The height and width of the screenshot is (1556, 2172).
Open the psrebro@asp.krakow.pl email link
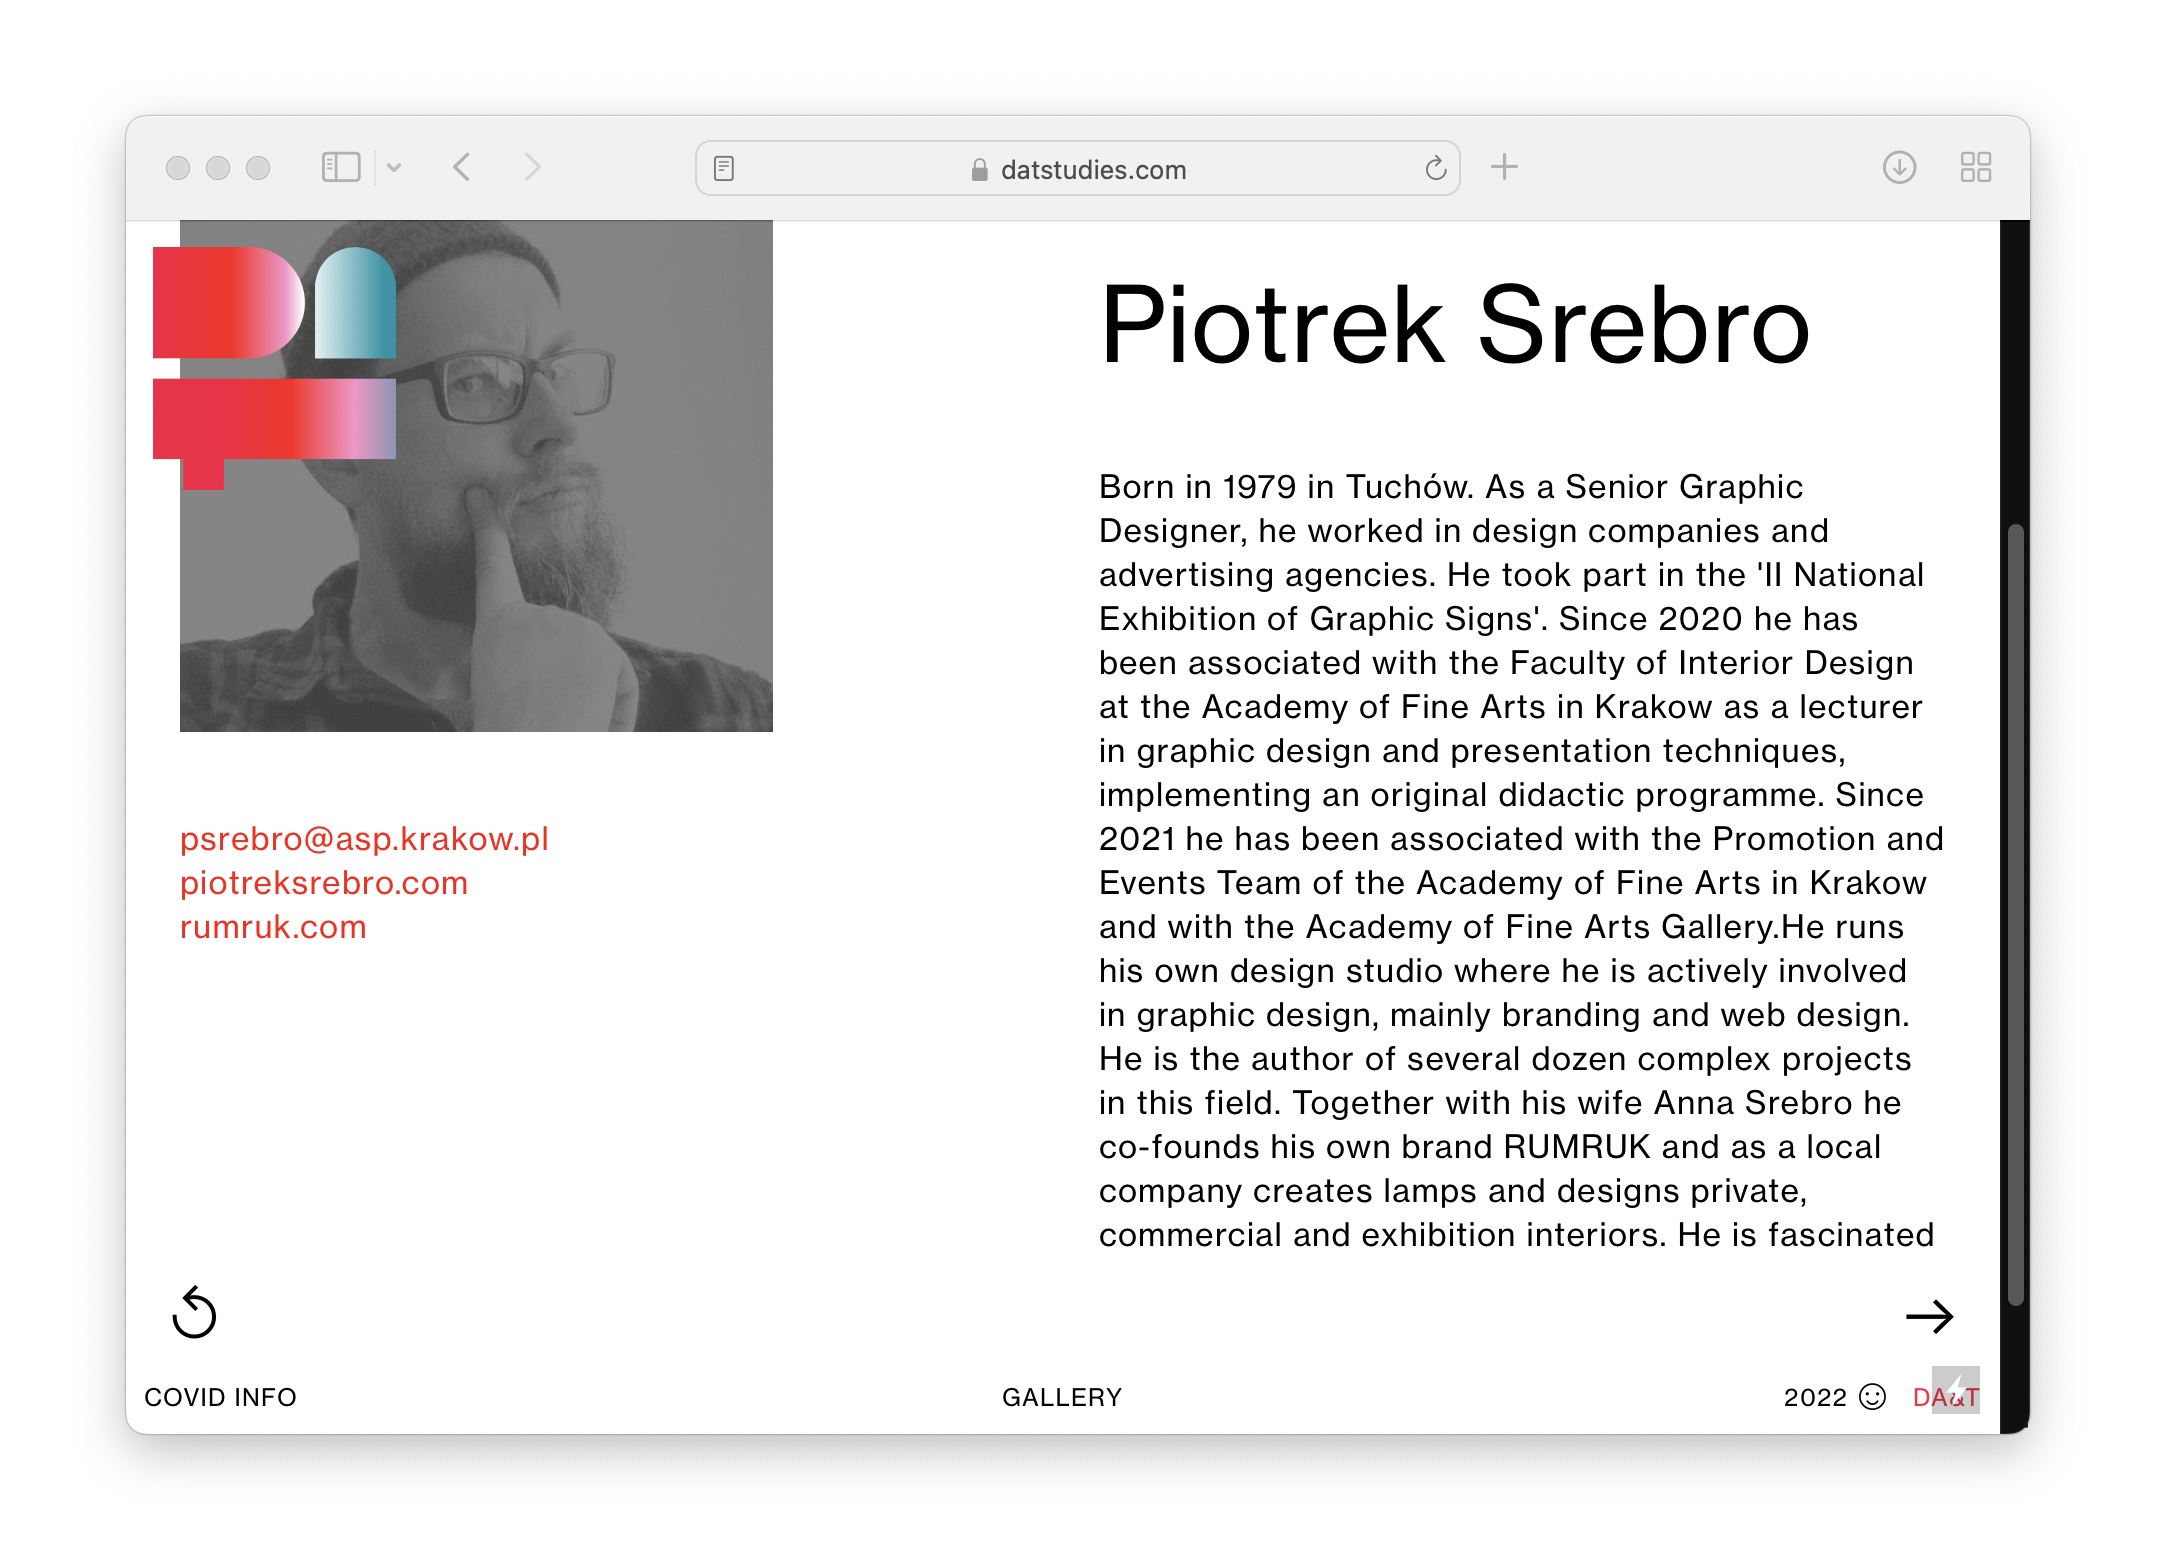364,839
